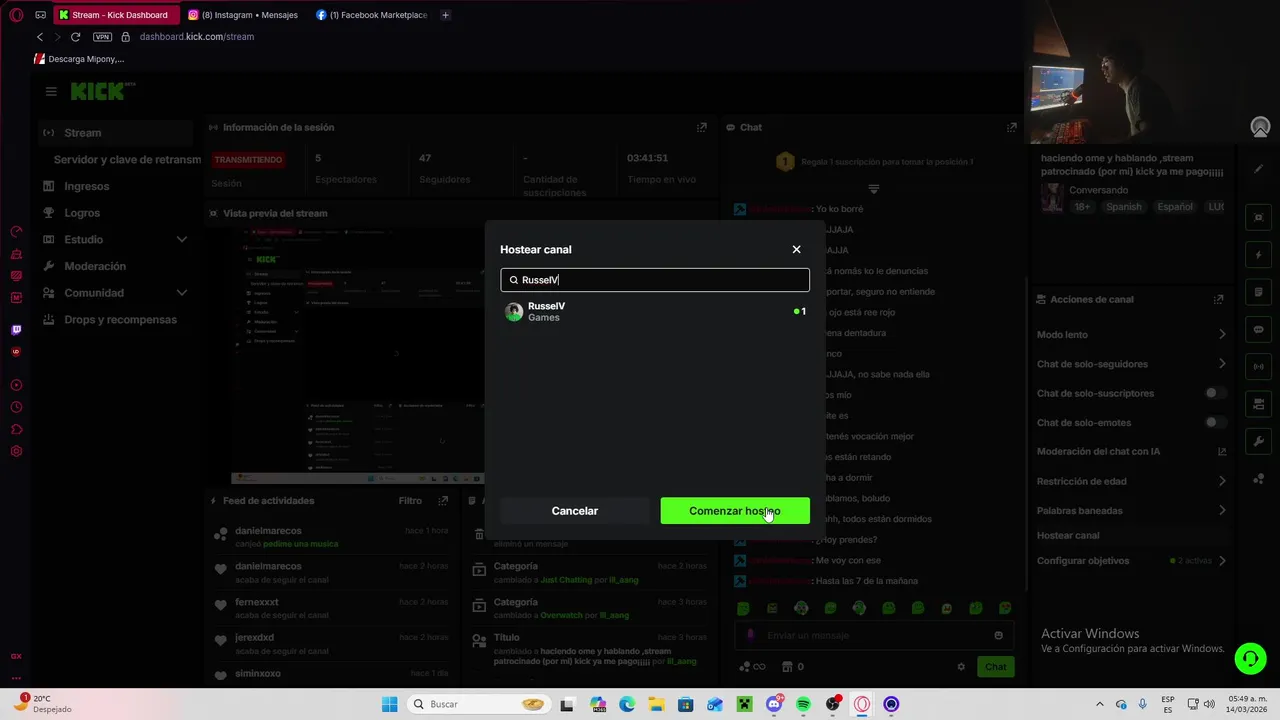Screen dimensions: 1280x720
Task: Click the green Chat send button
Action: (996, 667)
